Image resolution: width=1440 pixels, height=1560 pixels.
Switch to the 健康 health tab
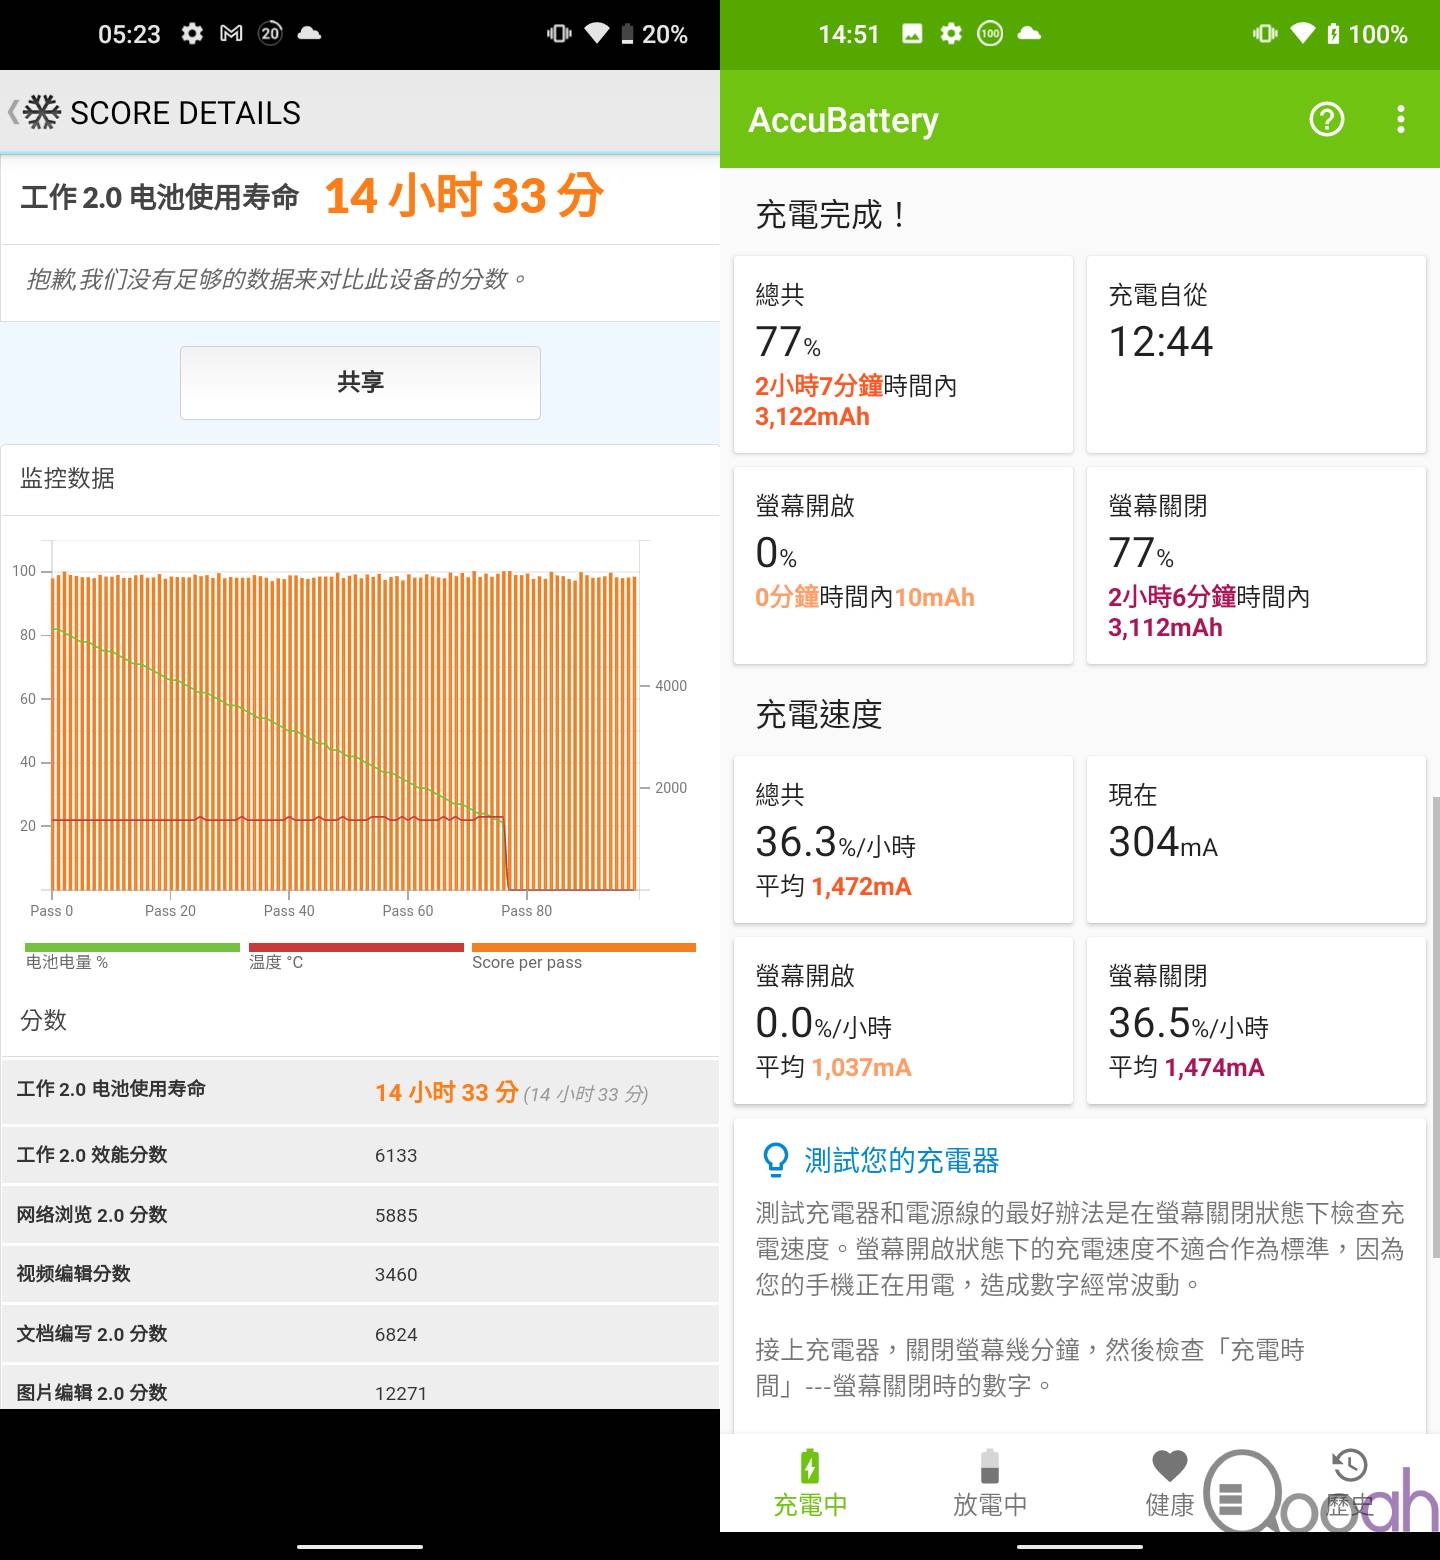click(1170, 1483)
